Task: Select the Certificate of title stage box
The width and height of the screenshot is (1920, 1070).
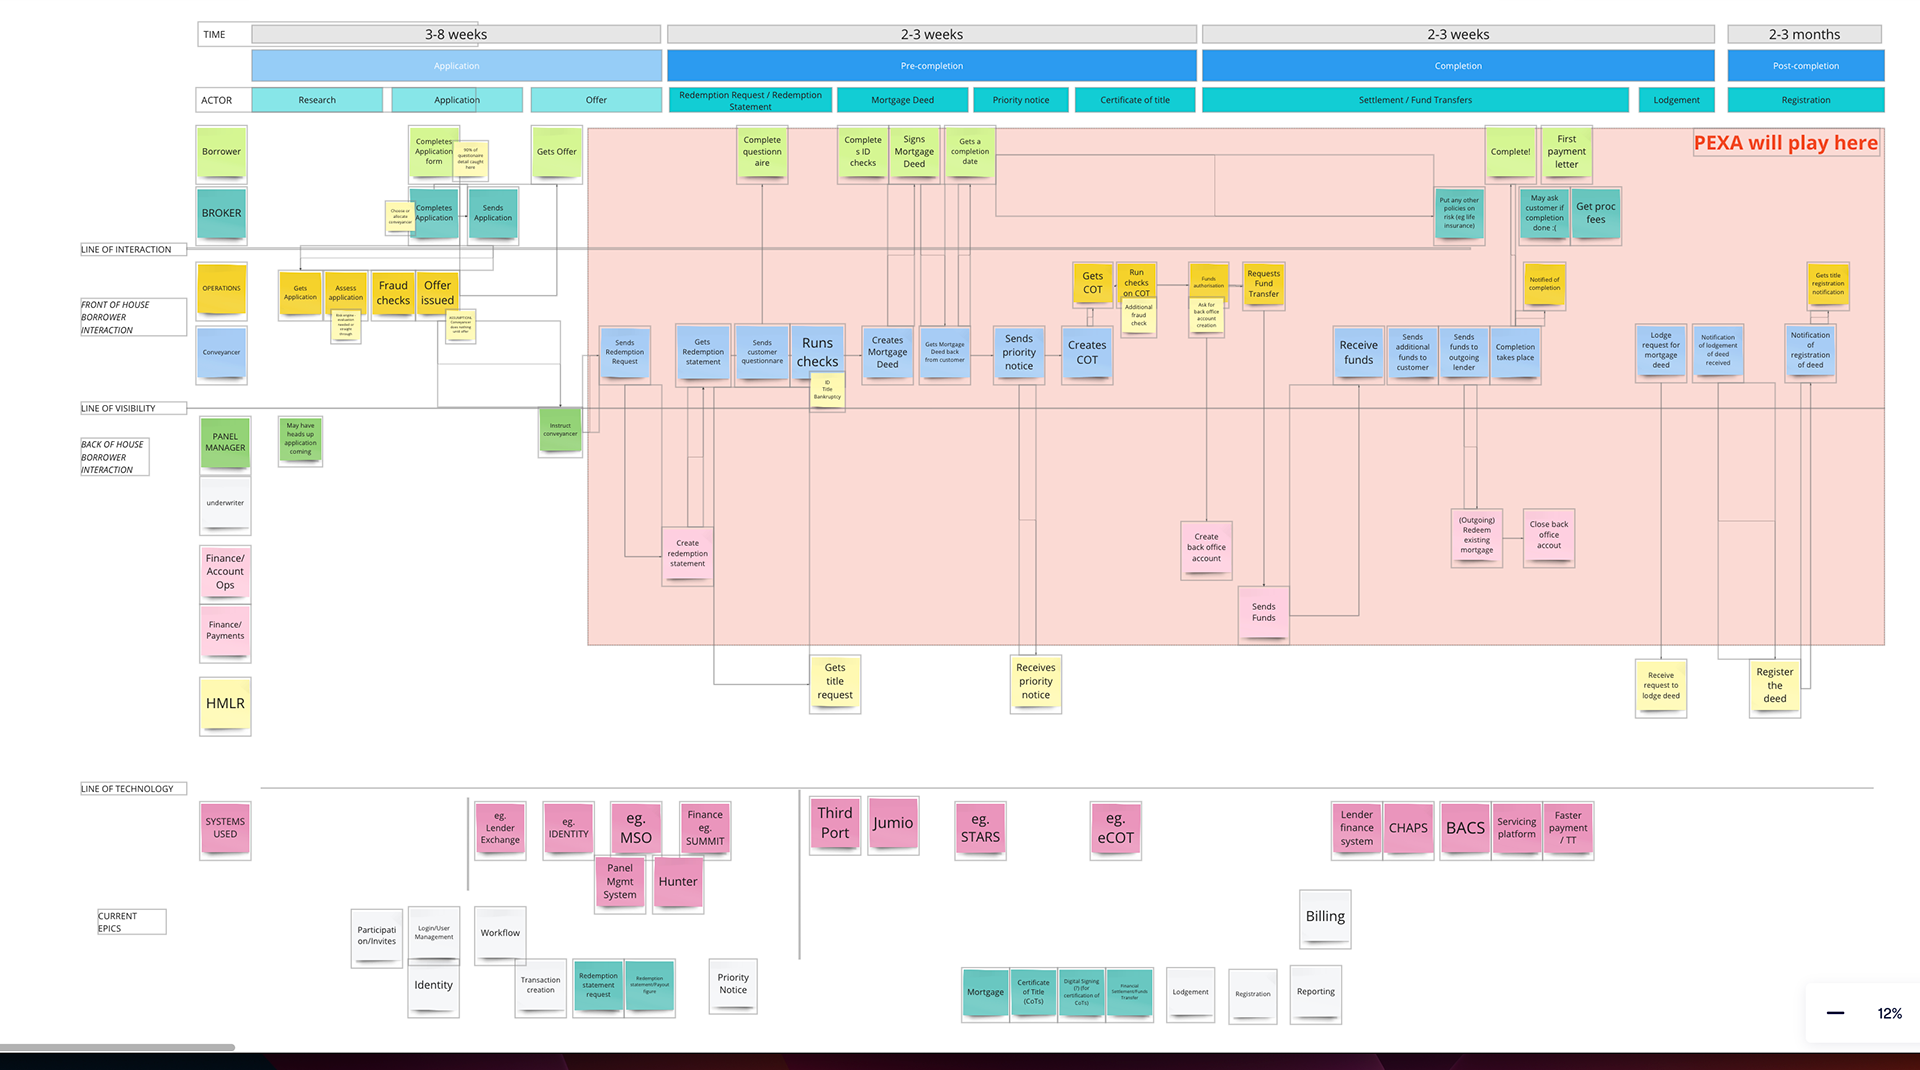Action: tap(1135, 100)
